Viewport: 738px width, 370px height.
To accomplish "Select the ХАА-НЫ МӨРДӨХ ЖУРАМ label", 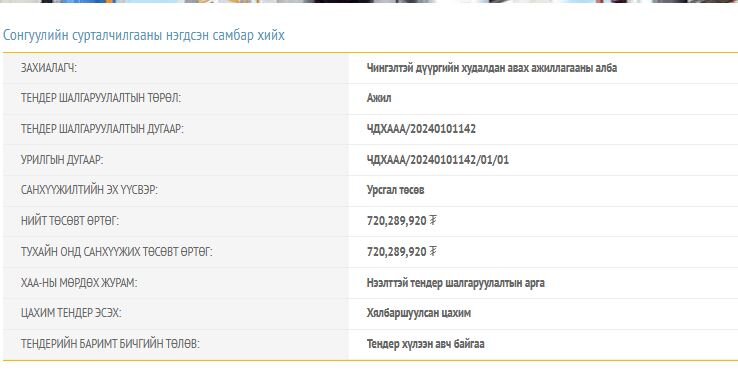I will 79,283.
